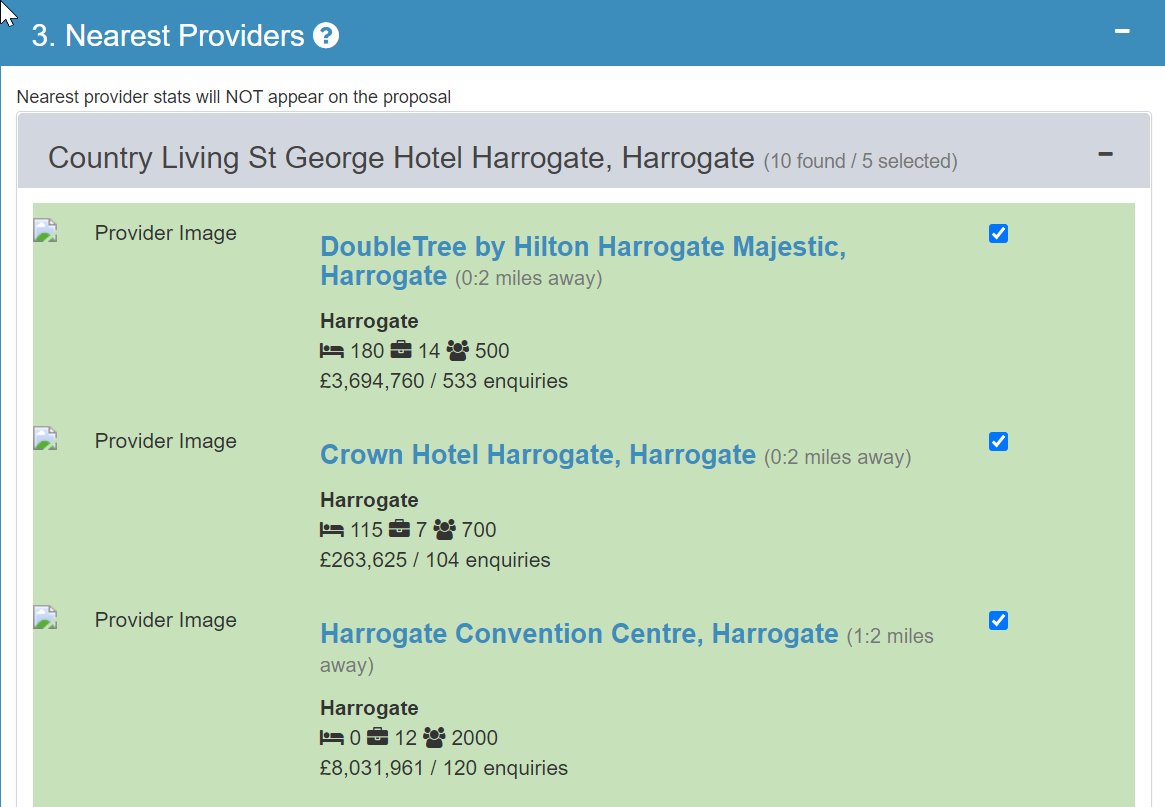Click the briefcase icon beside 14
The width and height of the screenshot is (1165, 807).
(400, 349)
